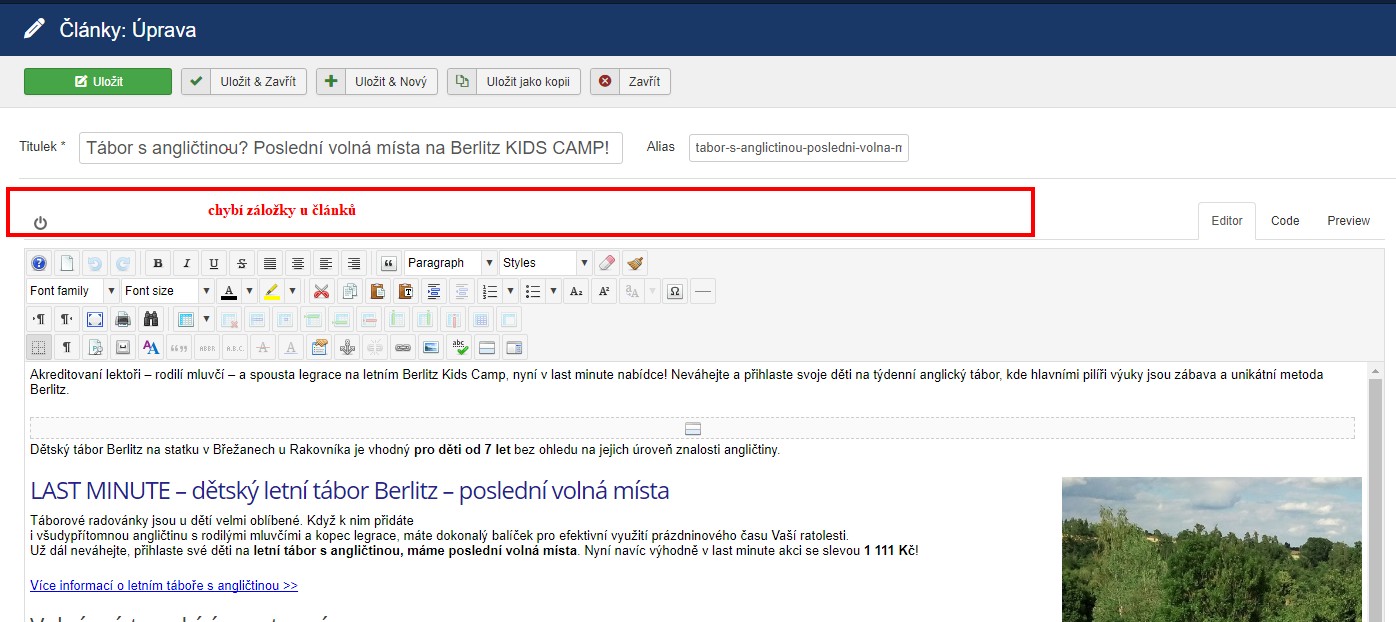This screenshot has width=1396, height=622.
Task: Click the Insert Link chain icon
Action: [x=403, y=348]
